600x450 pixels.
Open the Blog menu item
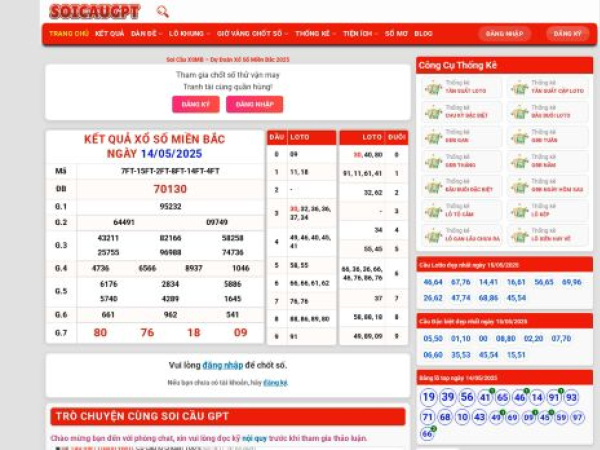point(423,33)
